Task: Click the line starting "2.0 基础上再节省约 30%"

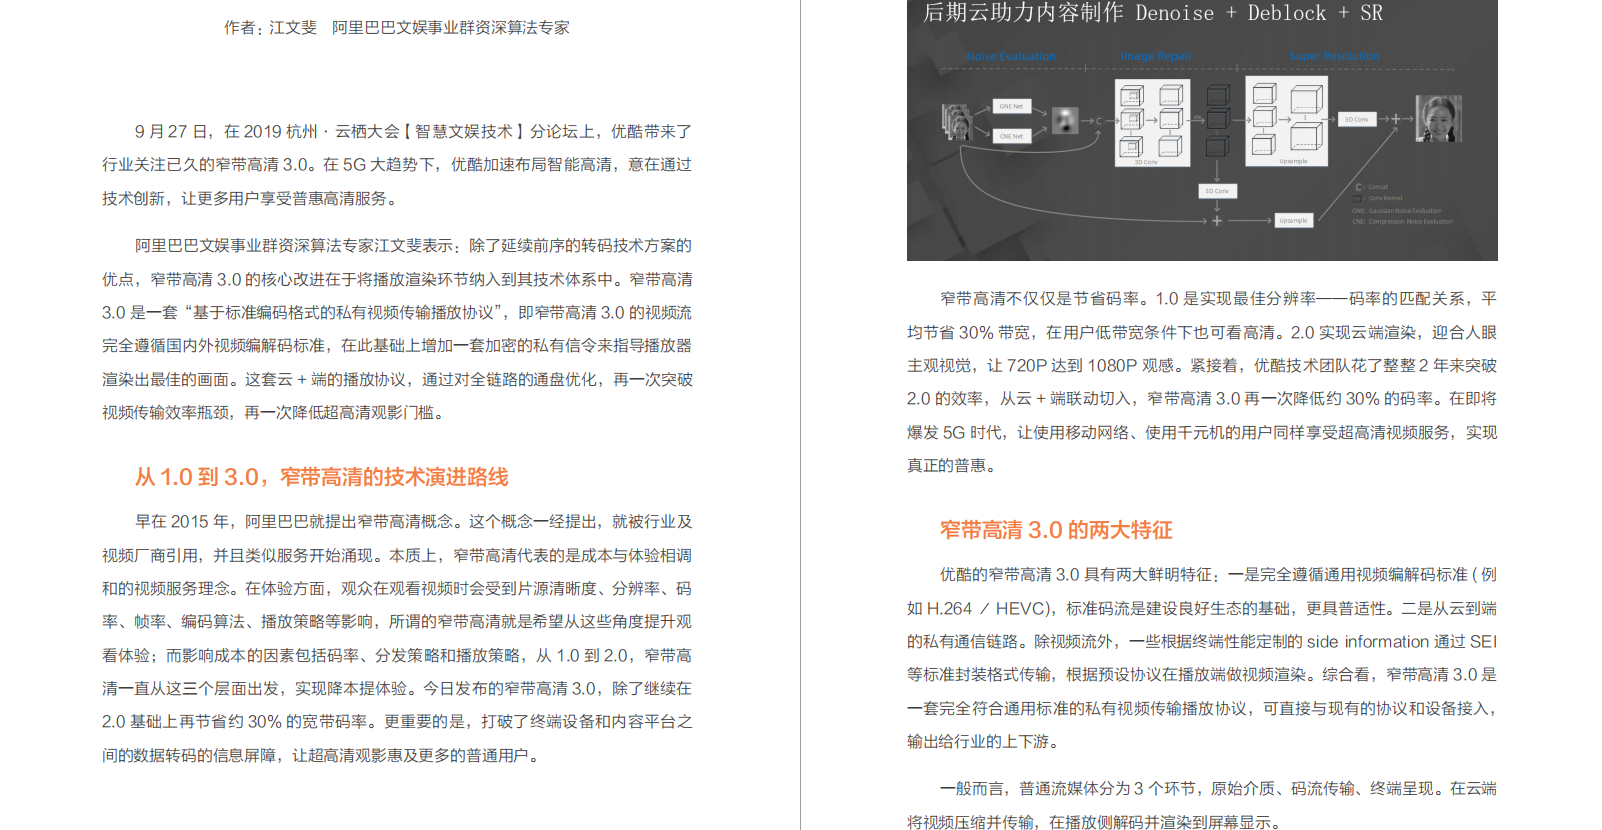Action: coord(397,722)
